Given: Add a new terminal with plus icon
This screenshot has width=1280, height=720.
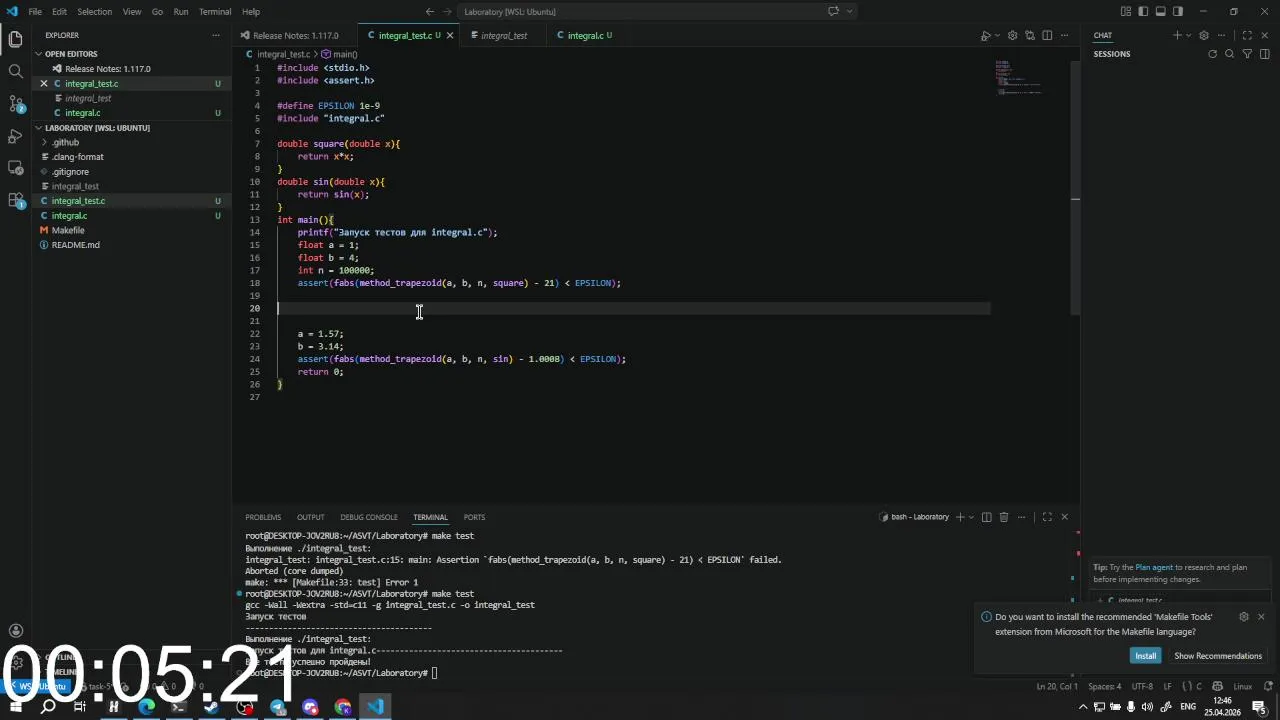Looking at the screenshot, I should (960, 517).
